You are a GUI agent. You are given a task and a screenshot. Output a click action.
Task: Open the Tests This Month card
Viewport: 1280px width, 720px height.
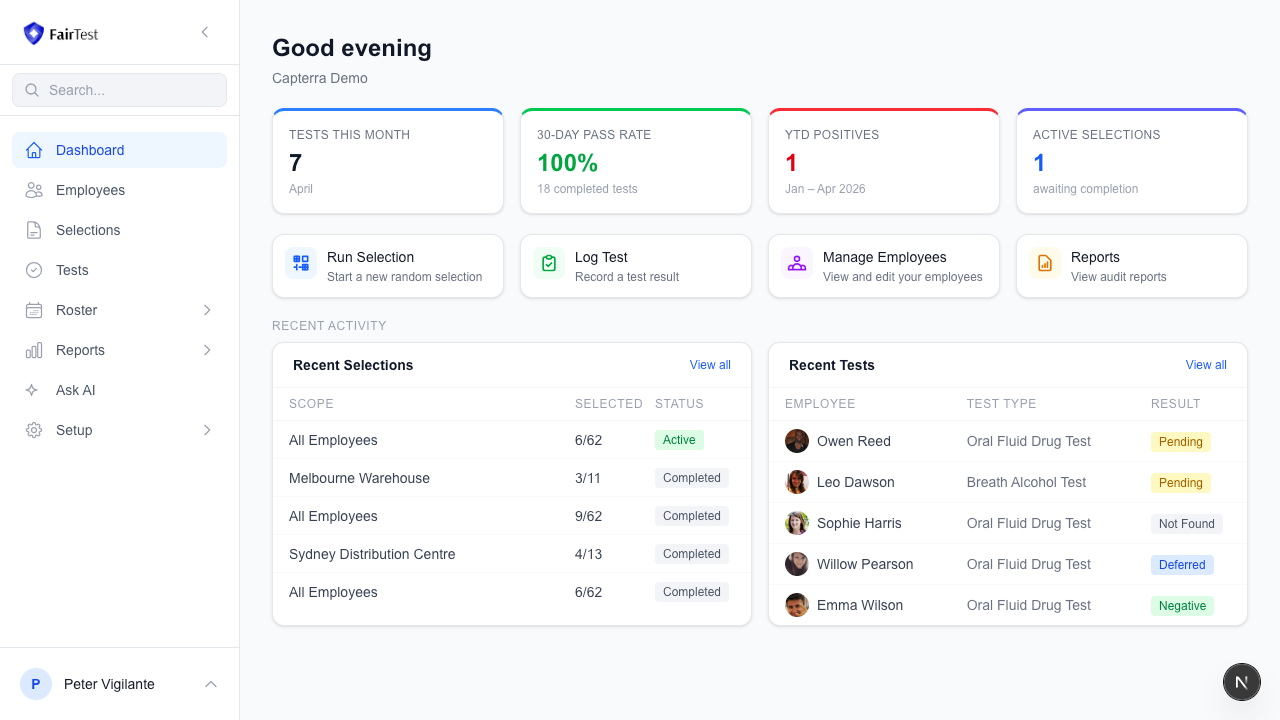click(x=388, y=161)
